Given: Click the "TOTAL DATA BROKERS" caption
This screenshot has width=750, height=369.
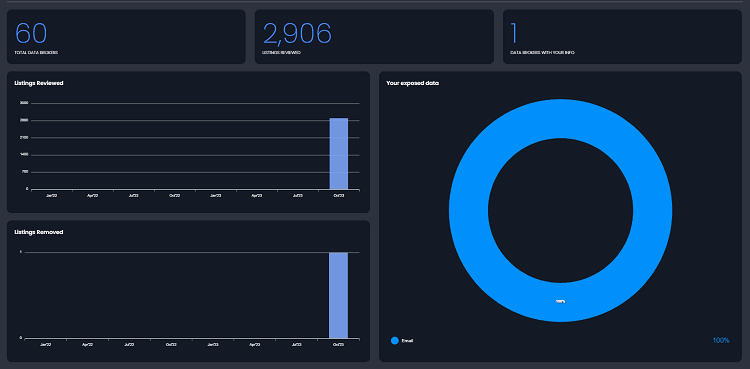Looking at the screenshot, I should [x=36, y=53].
